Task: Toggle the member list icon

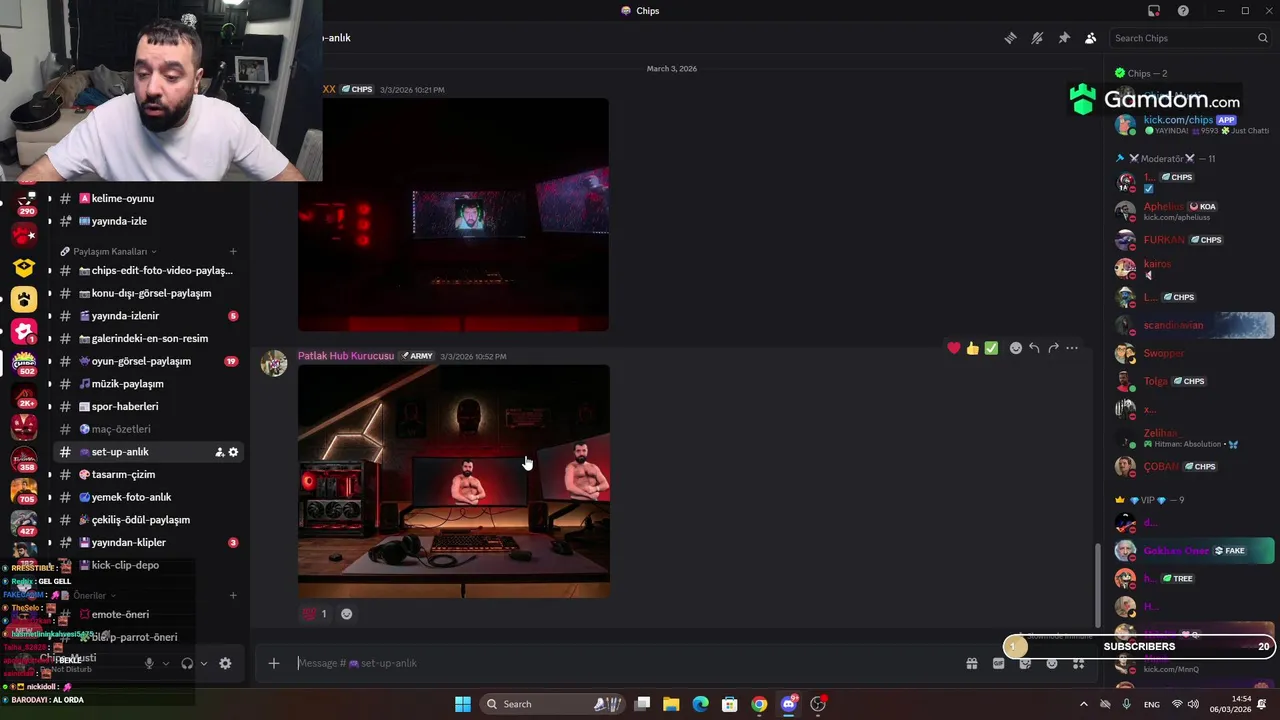Action: [1090, 38]
